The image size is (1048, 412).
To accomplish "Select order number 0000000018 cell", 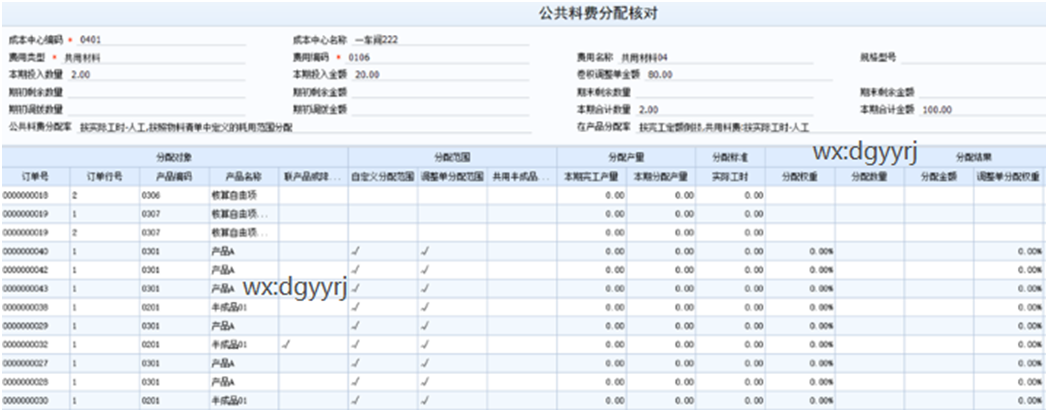I will coord(36,195).
